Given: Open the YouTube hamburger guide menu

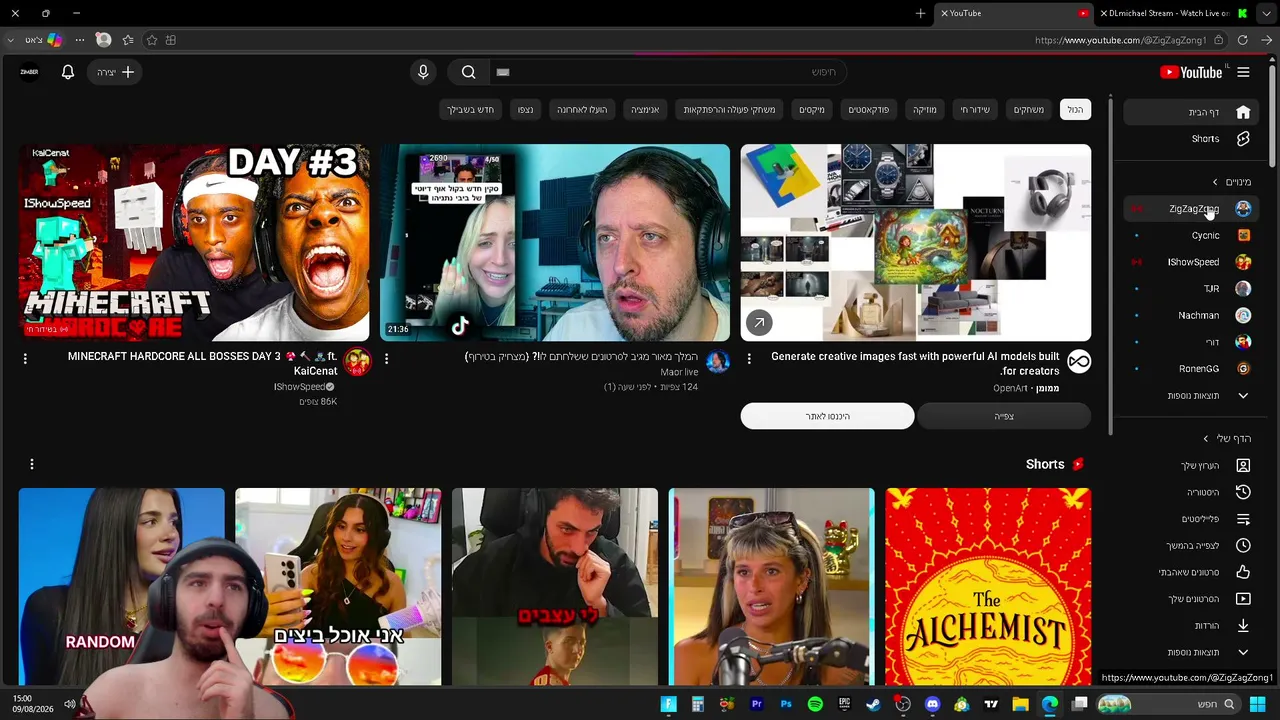Looking at the screenshot, I should (1243, 72).
